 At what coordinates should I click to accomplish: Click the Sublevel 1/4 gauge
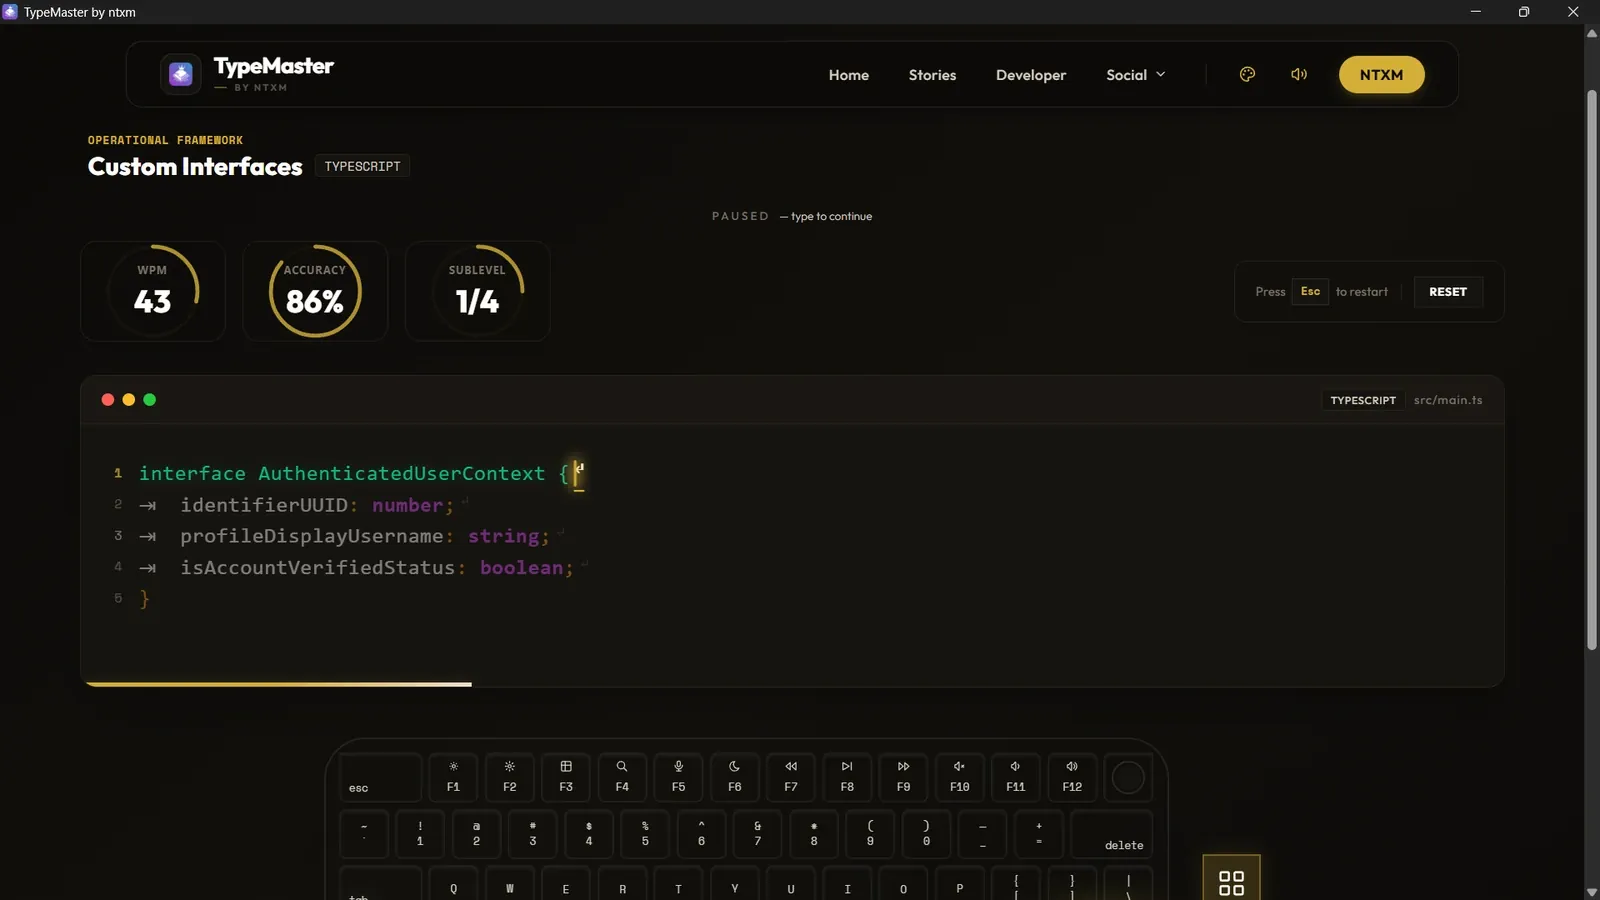pyautogui.click(x=477, y=291)
